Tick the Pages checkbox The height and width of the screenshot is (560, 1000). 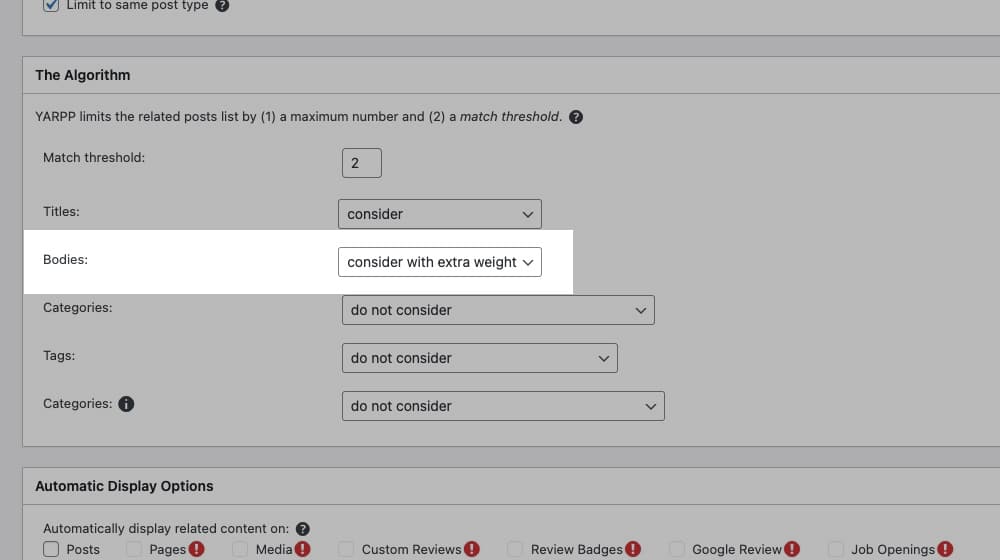[135, 549]
